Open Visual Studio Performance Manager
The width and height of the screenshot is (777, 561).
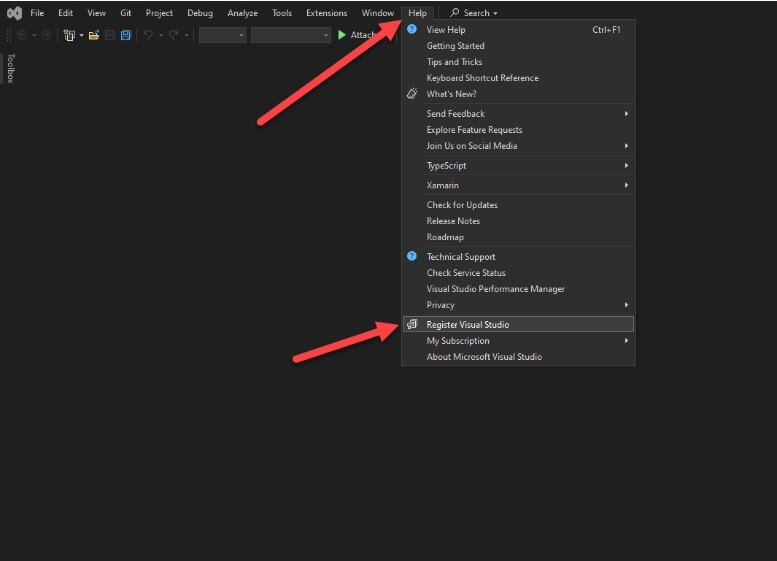[495, 289]
